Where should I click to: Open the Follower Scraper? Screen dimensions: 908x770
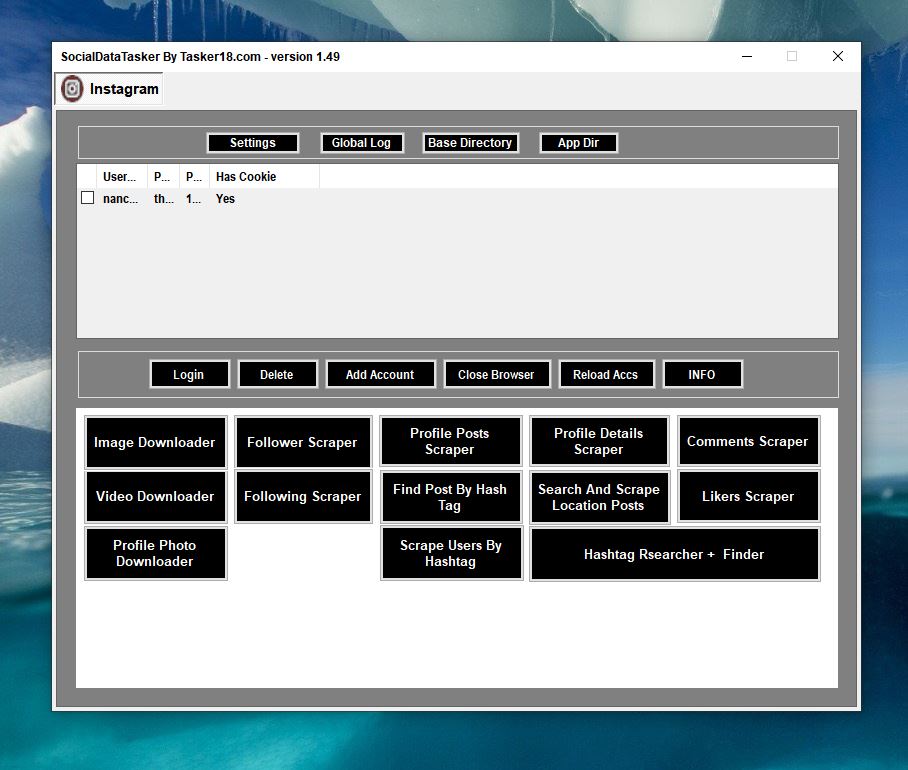click(303, 442)
